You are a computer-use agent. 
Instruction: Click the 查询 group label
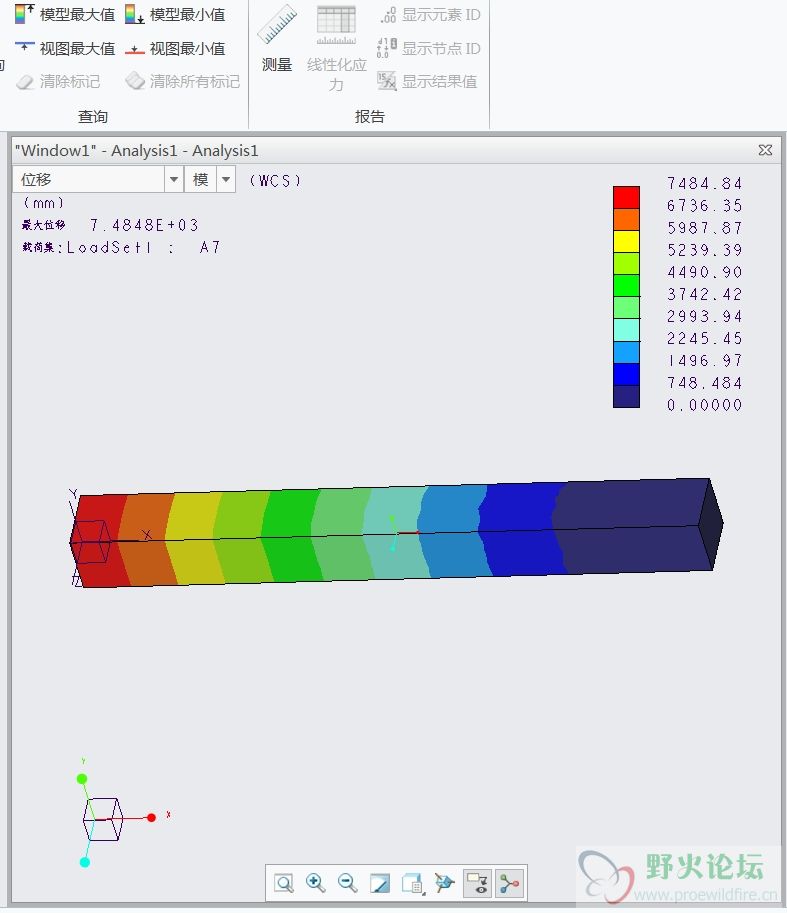coord(93,116)
